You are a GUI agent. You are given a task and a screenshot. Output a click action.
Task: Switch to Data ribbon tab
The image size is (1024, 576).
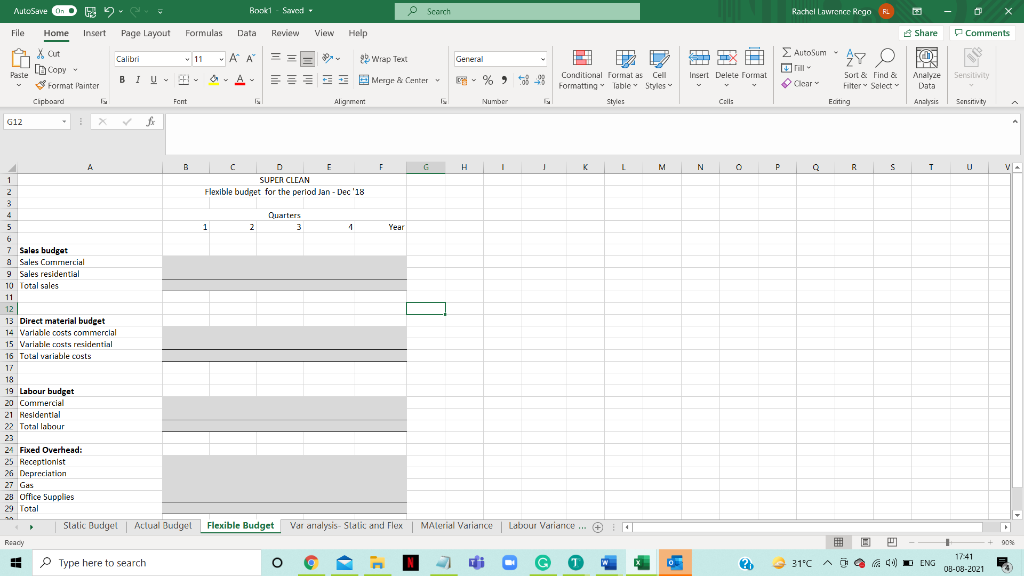pos(246,33)
